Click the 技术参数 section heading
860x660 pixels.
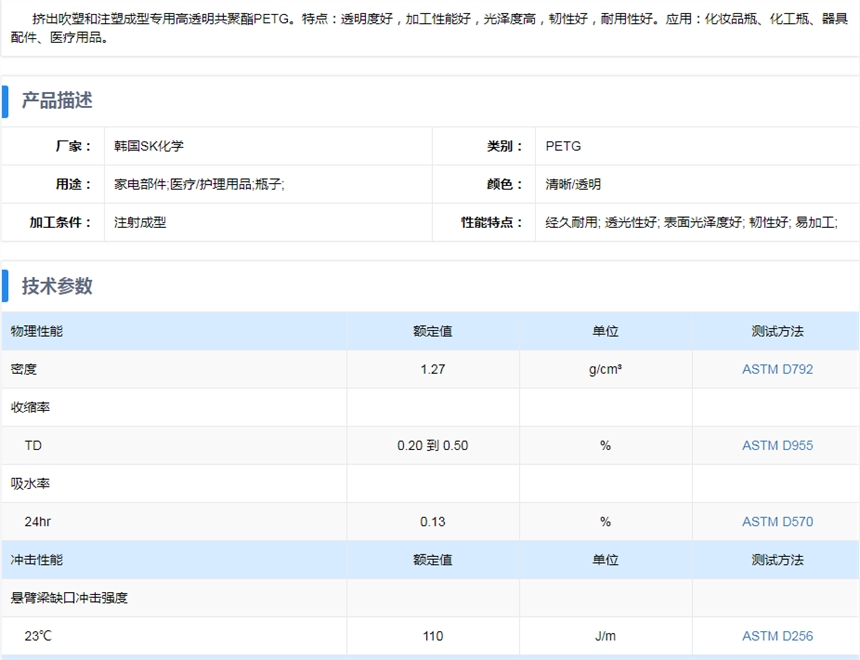[x=57, y=286]
